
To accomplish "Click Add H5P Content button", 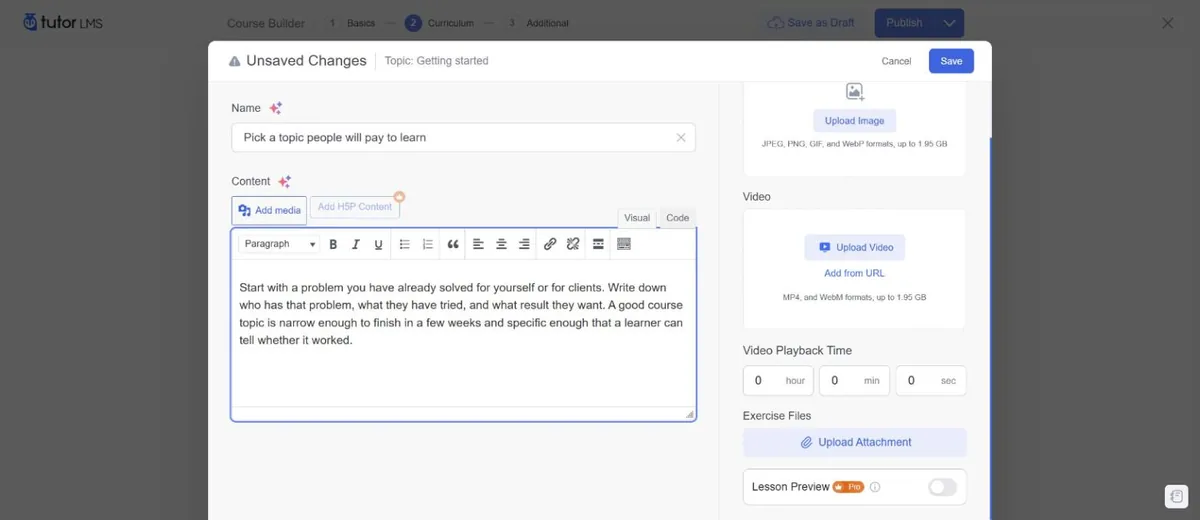I will point(355,207).
